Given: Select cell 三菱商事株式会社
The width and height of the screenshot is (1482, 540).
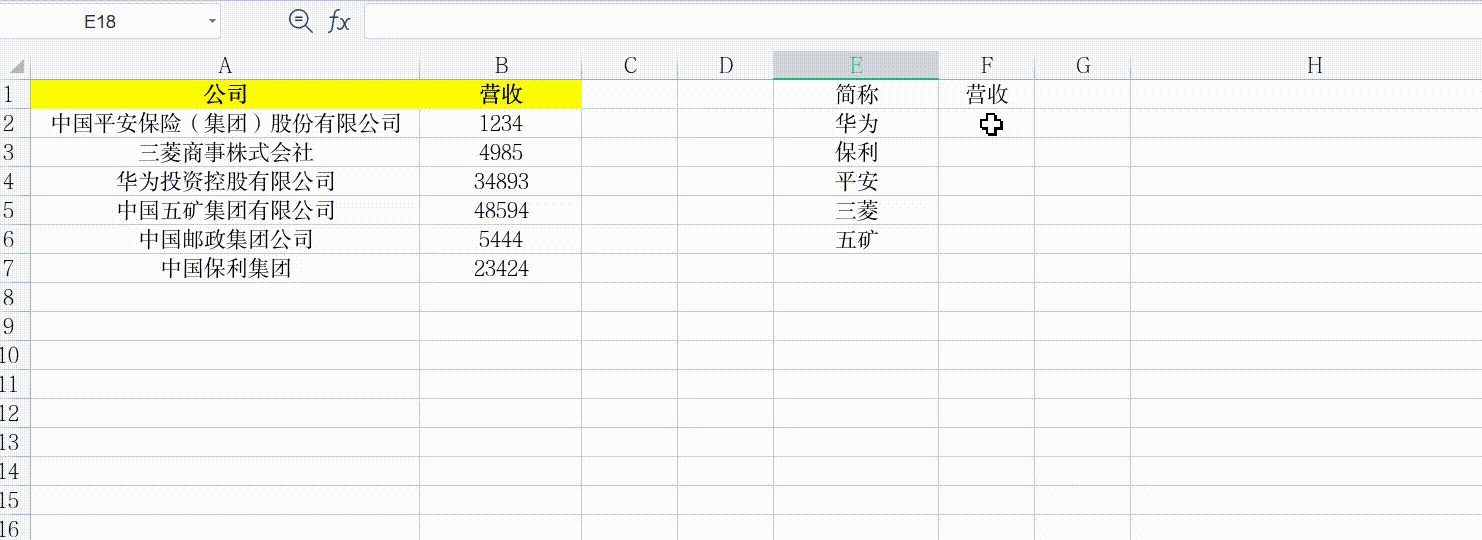Looking at the screenshot, I should [225, 153].
